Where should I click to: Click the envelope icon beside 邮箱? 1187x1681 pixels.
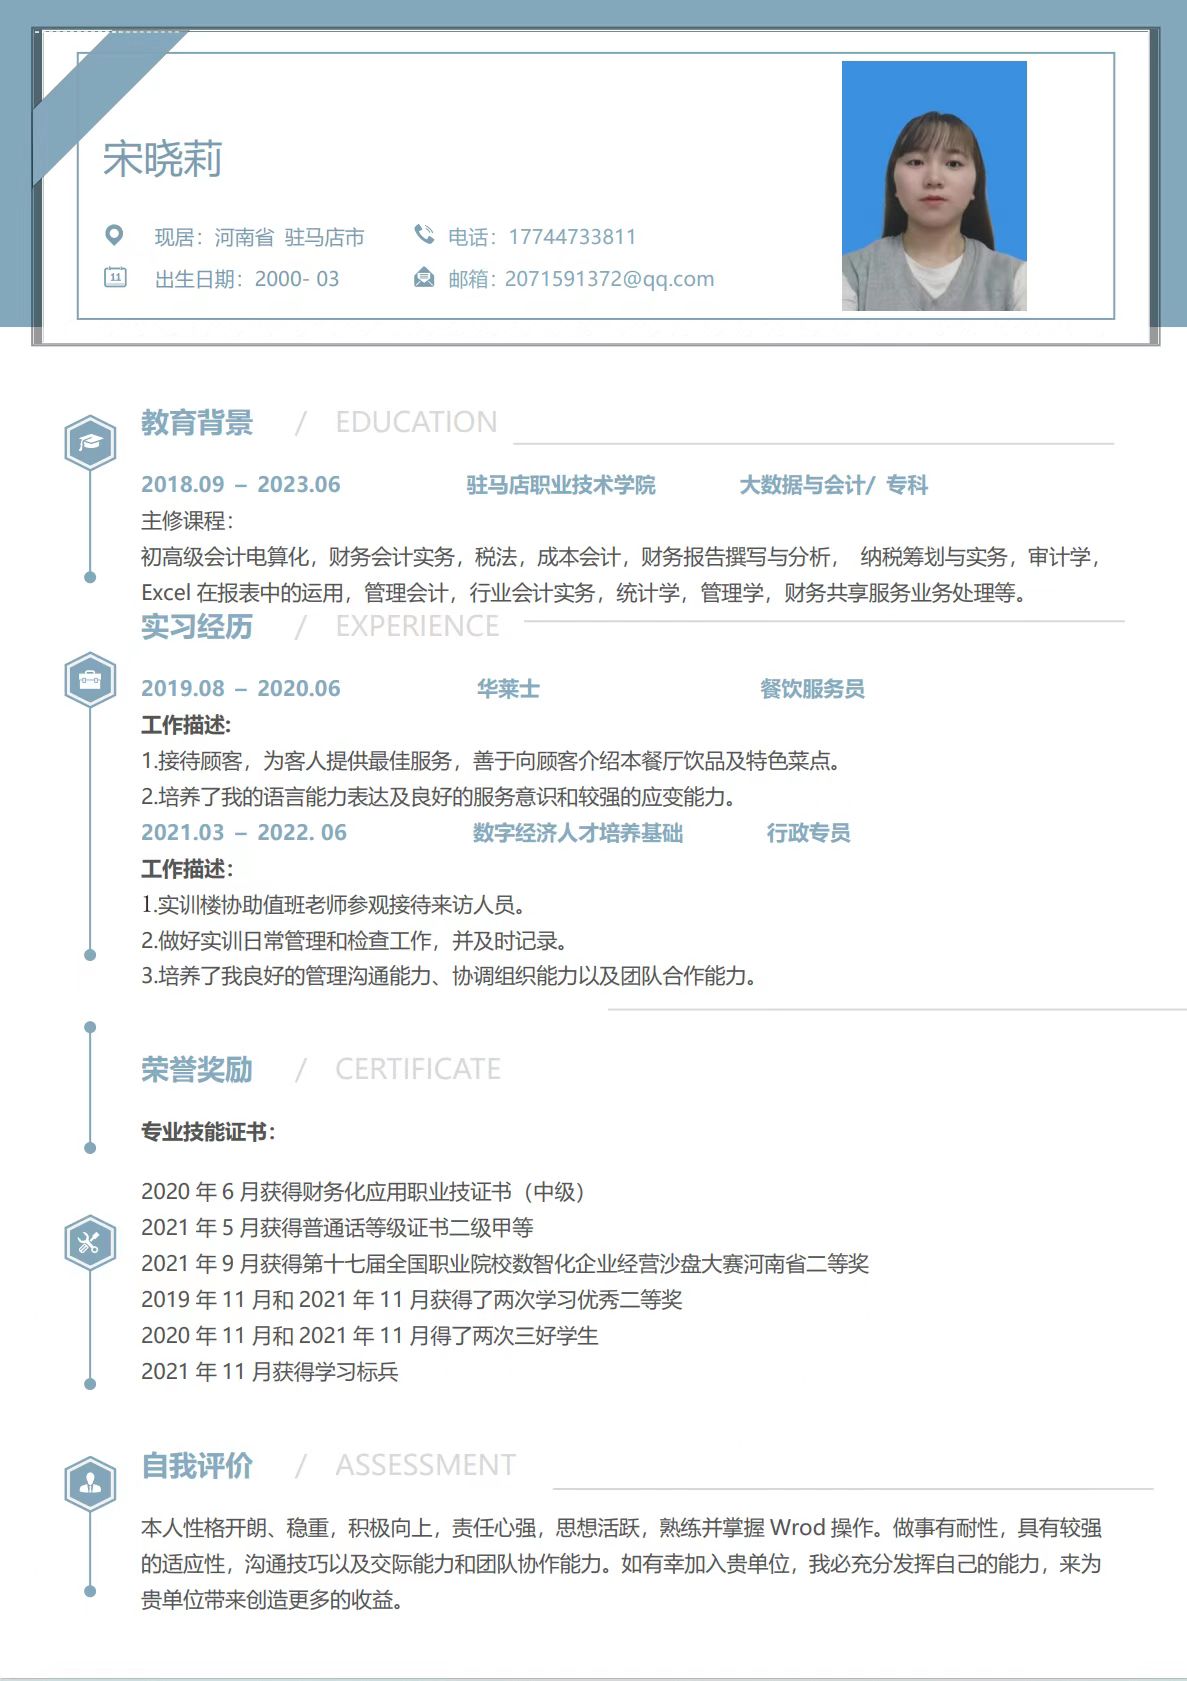click(x=424, y=277)
